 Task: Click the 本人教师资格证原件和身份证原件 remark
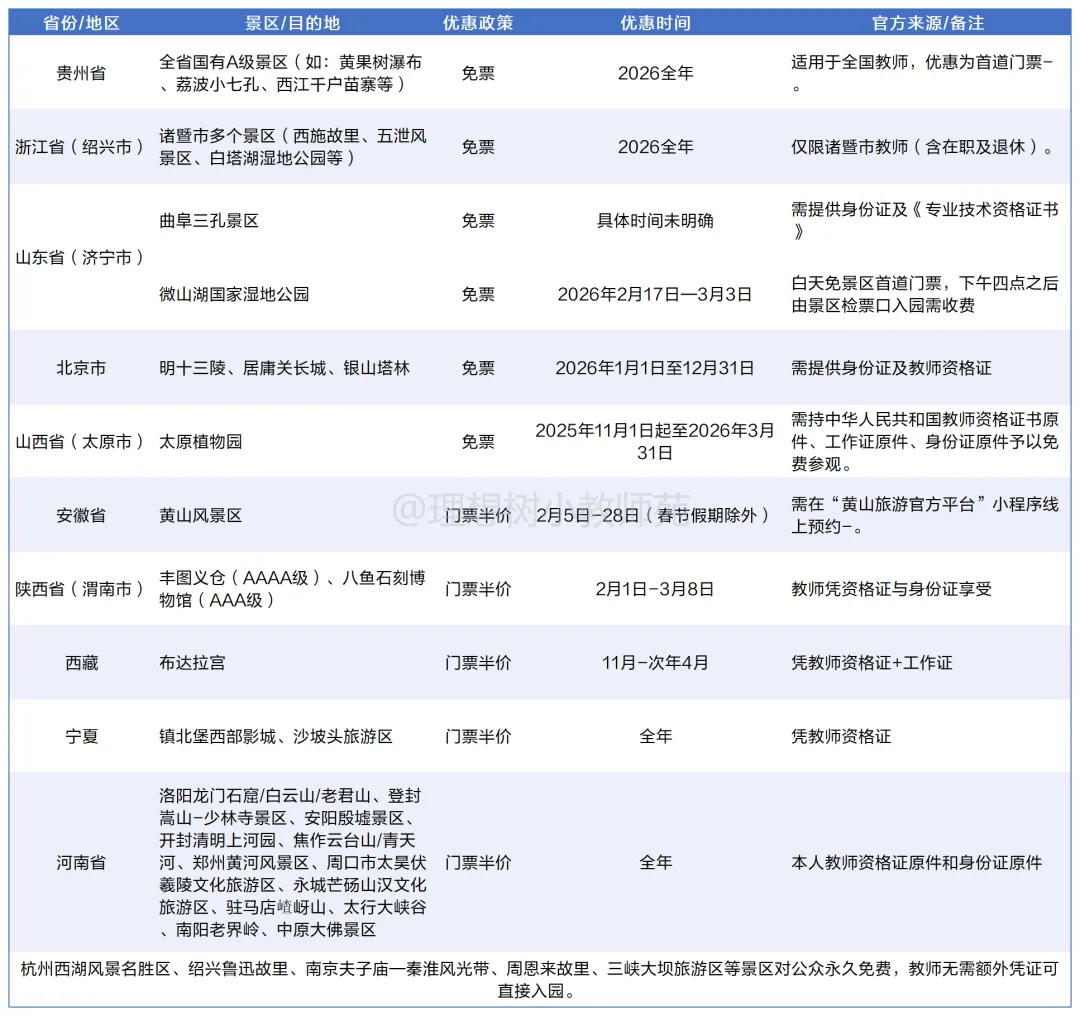pos(916,862)
